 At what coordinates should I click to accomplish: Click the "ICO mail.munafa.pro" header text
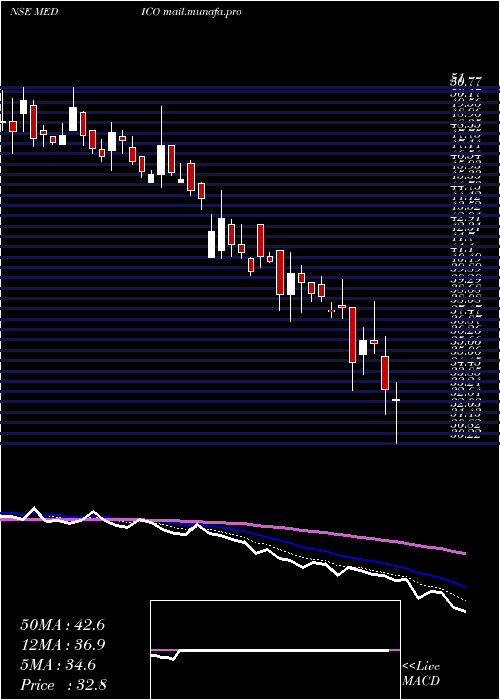191,12
